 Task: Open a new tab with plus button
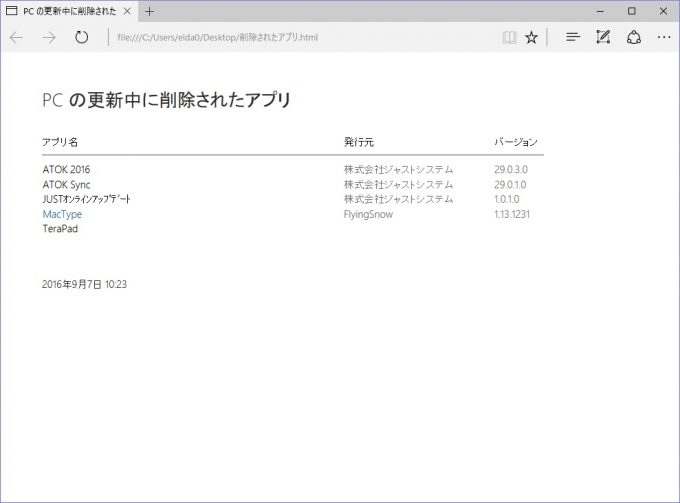(x=150, y=11)
